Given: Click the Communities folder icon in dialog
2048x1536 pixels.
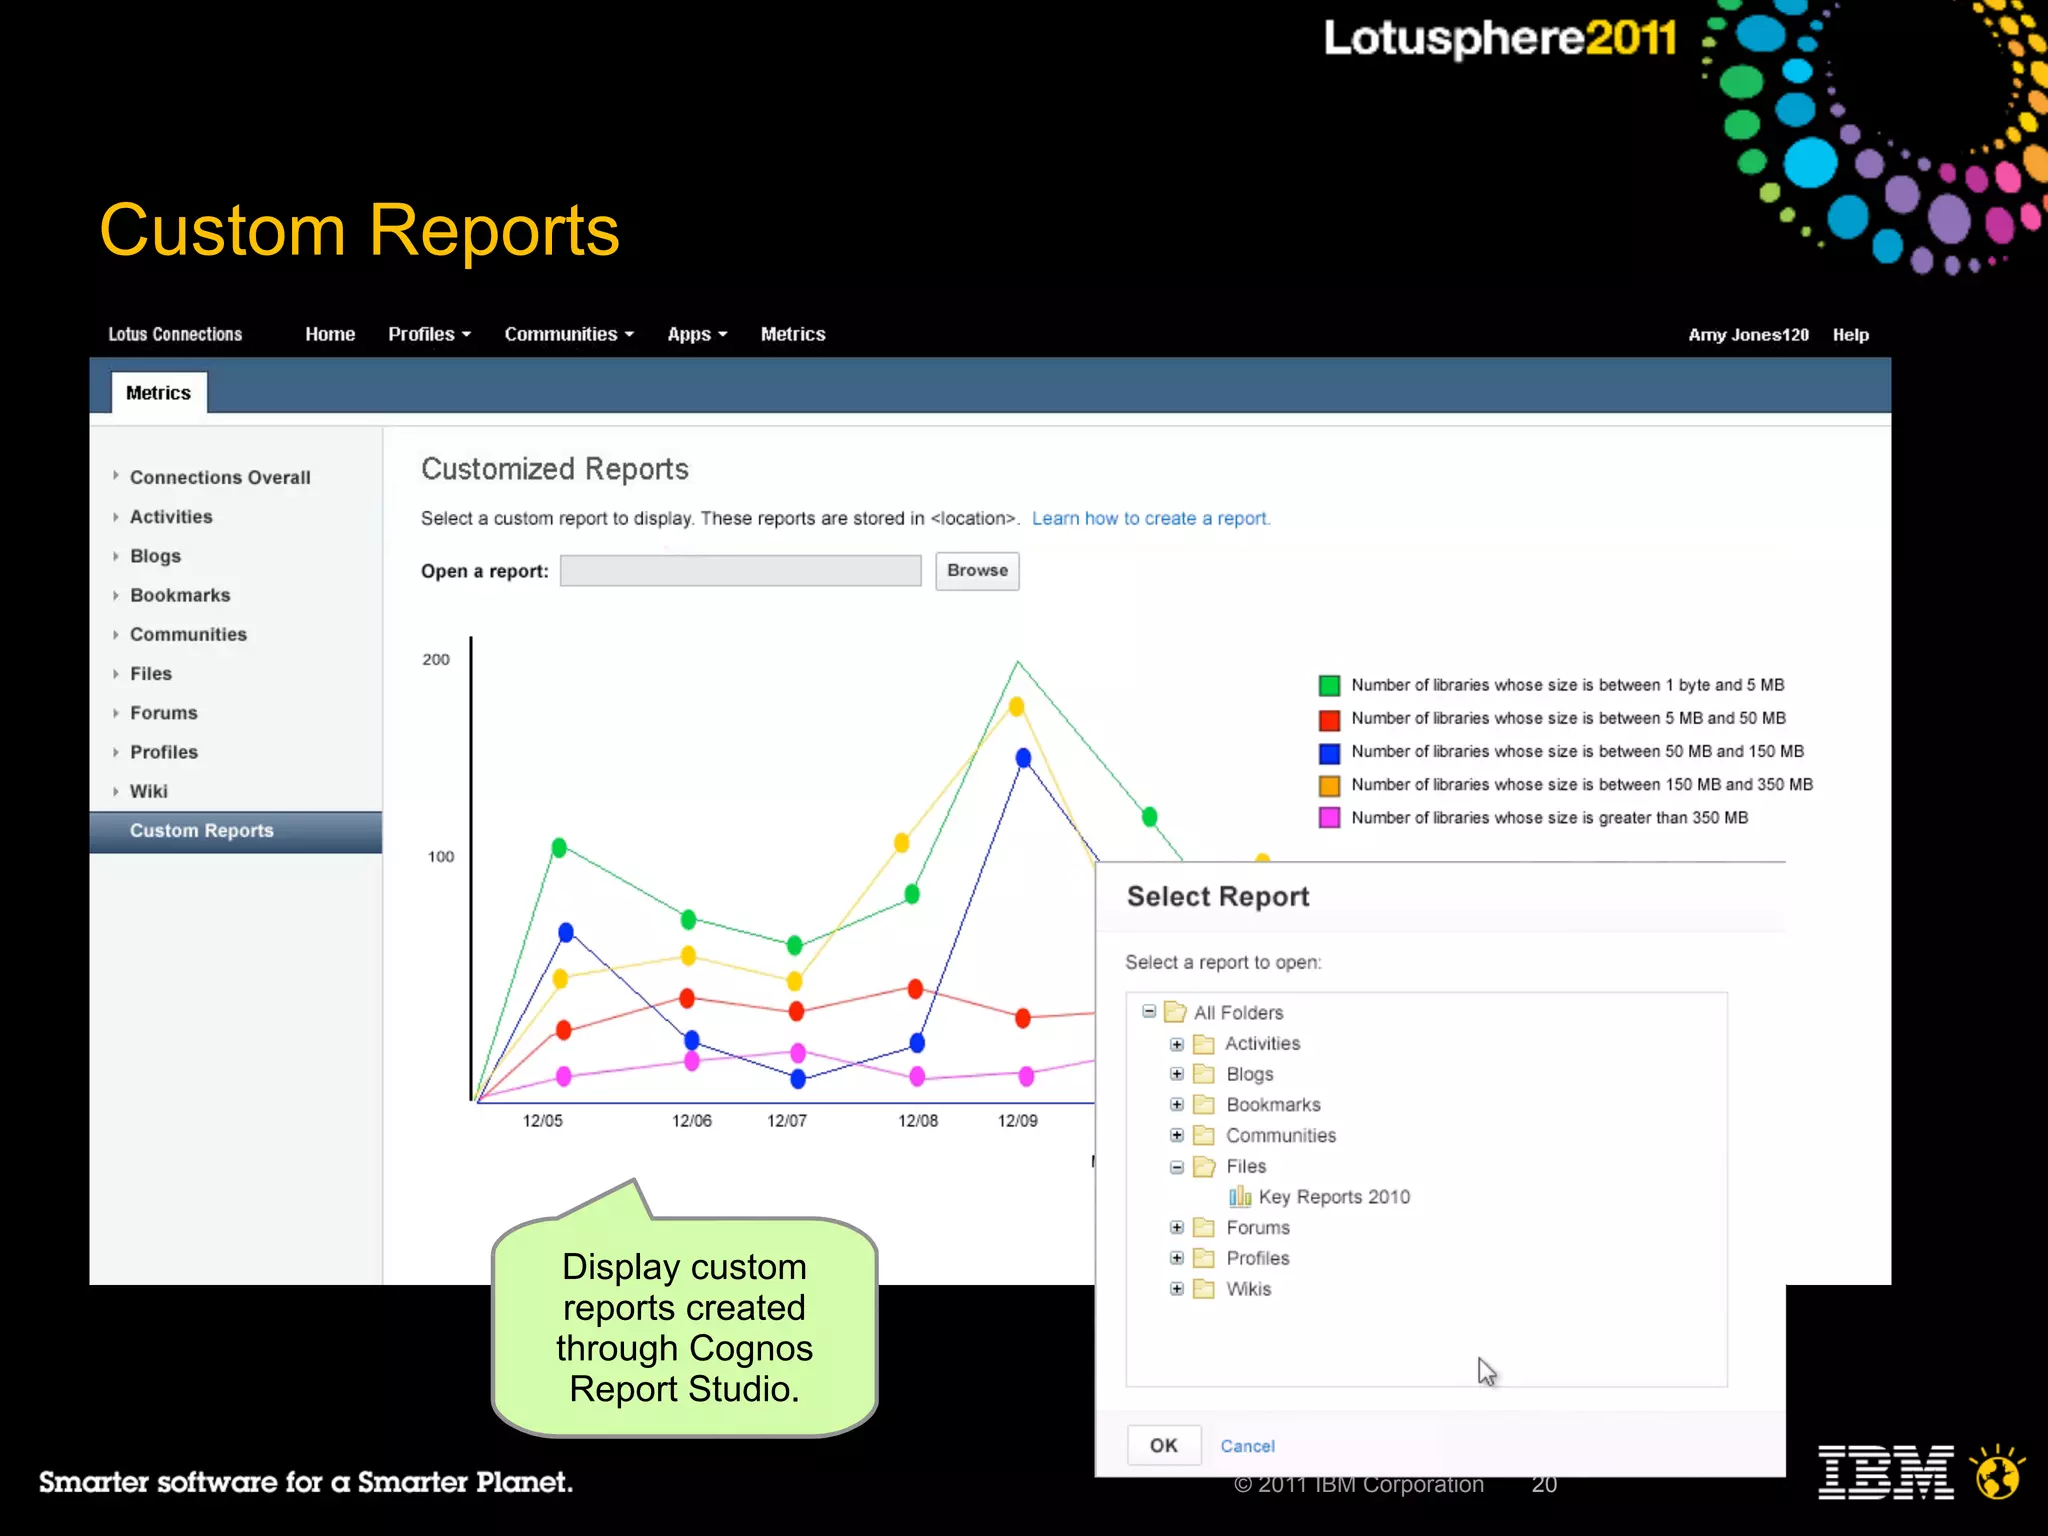Looking at the screenshot, I should point(1204,1136).
